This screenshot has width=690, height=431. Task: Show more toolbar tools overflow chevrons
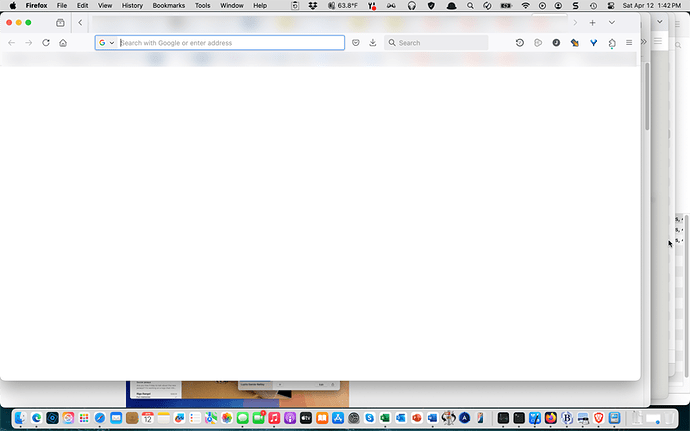(x=644, y=41)
